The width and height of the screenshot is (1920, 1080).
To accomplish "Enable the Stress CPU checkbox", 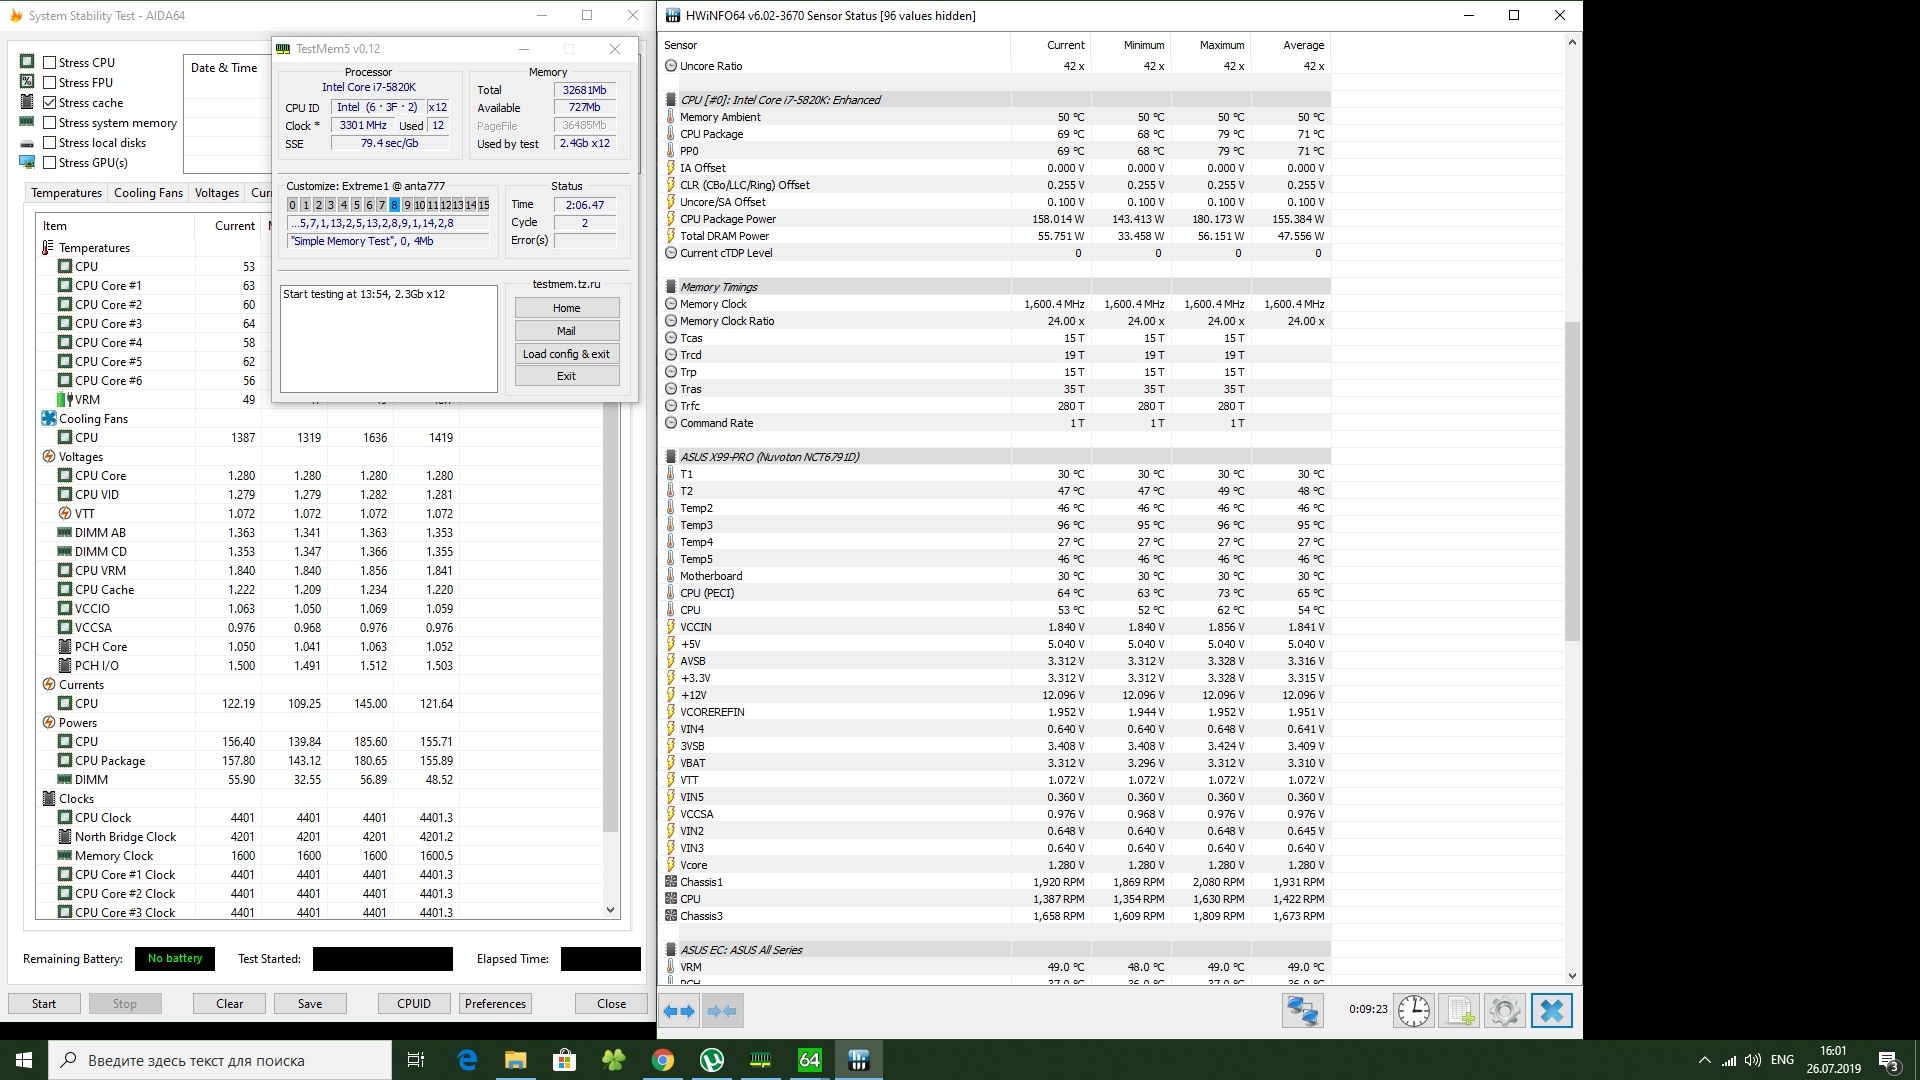I will click(50, 62).
